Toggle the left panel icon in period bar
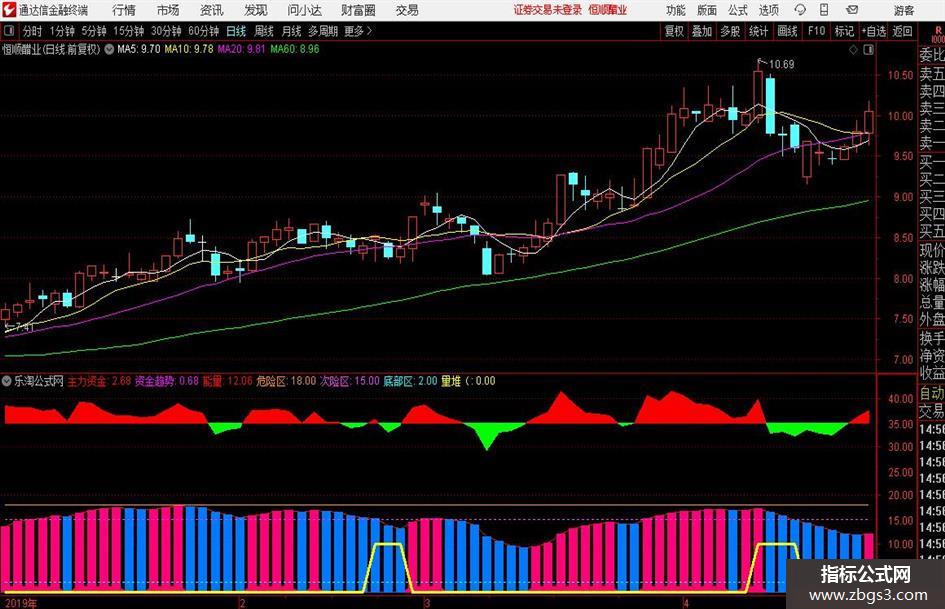Viewport: 945px width, 609px height. 8,31
